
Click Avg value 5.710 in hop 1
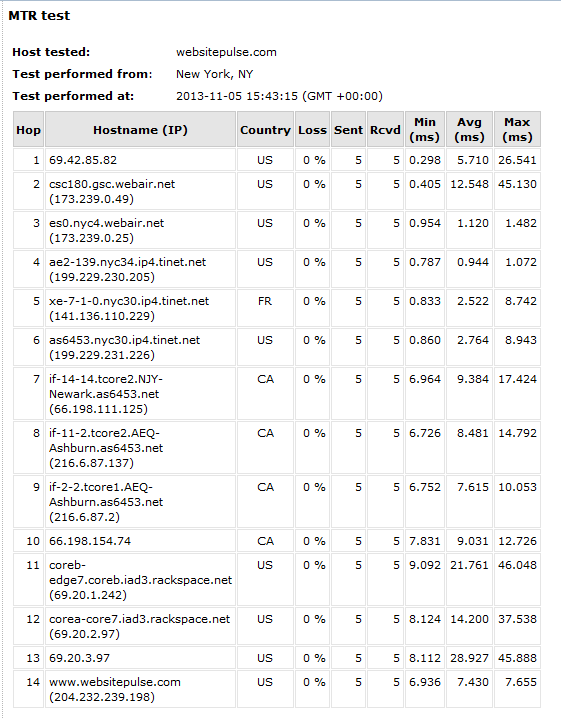473,160
